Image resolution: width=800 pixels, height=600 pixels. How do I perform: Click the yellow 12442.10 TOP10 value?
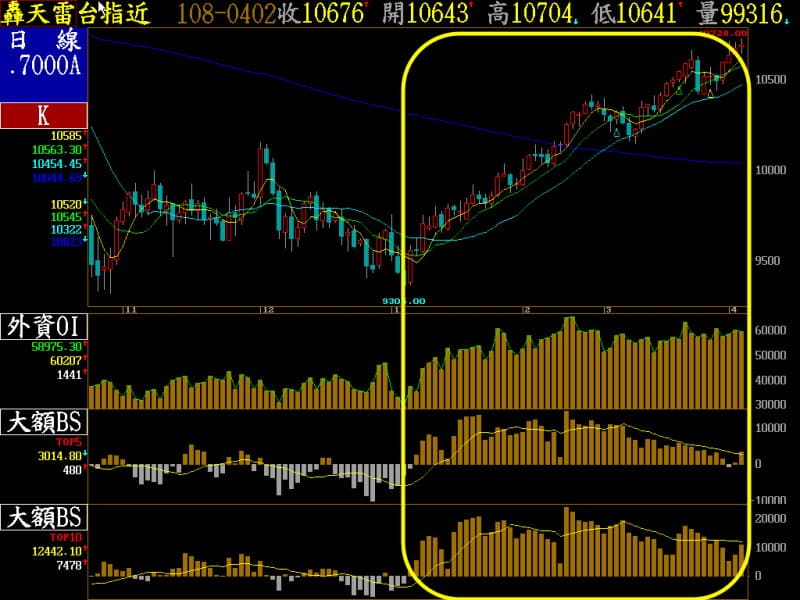point(56,553)
